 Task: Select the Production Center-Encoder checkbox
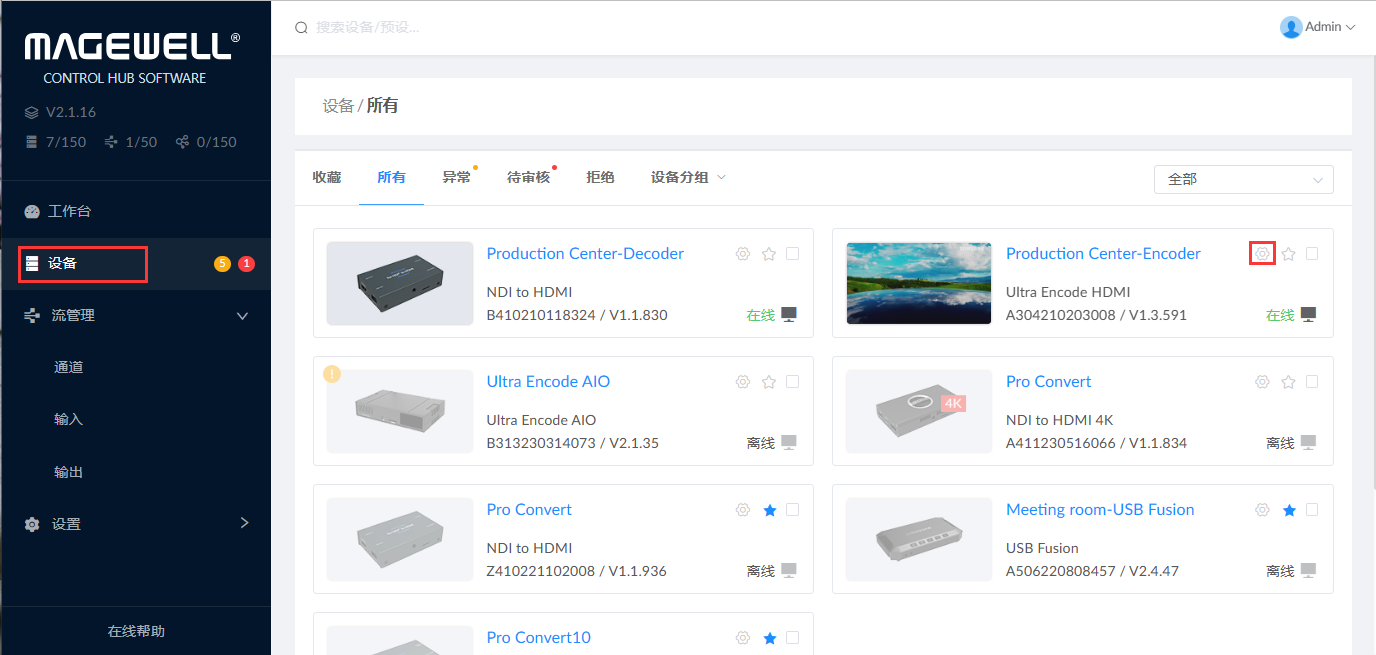pos(1312,254)
